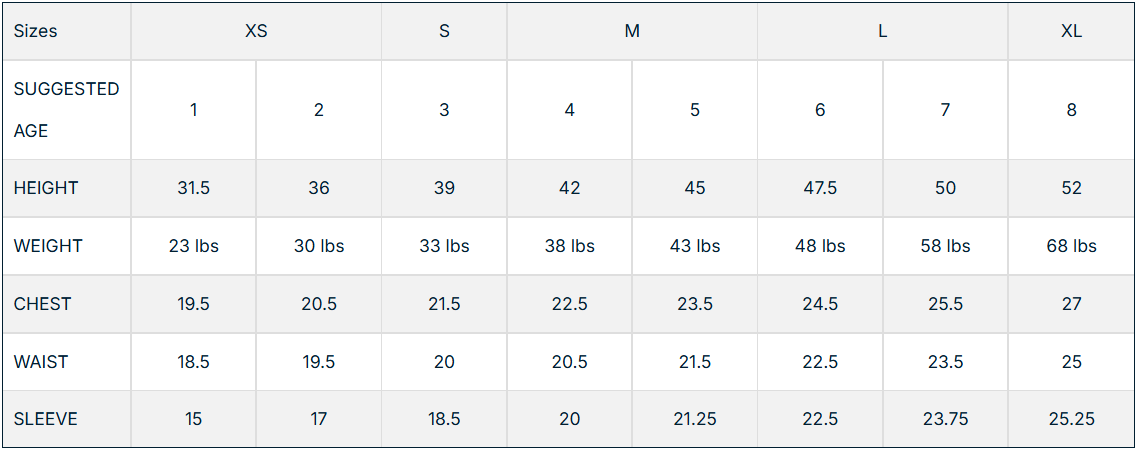Click the CHEST row label
Viewport: 1138px width, 450px height.
pyautogui.click(x=43, y=304)
